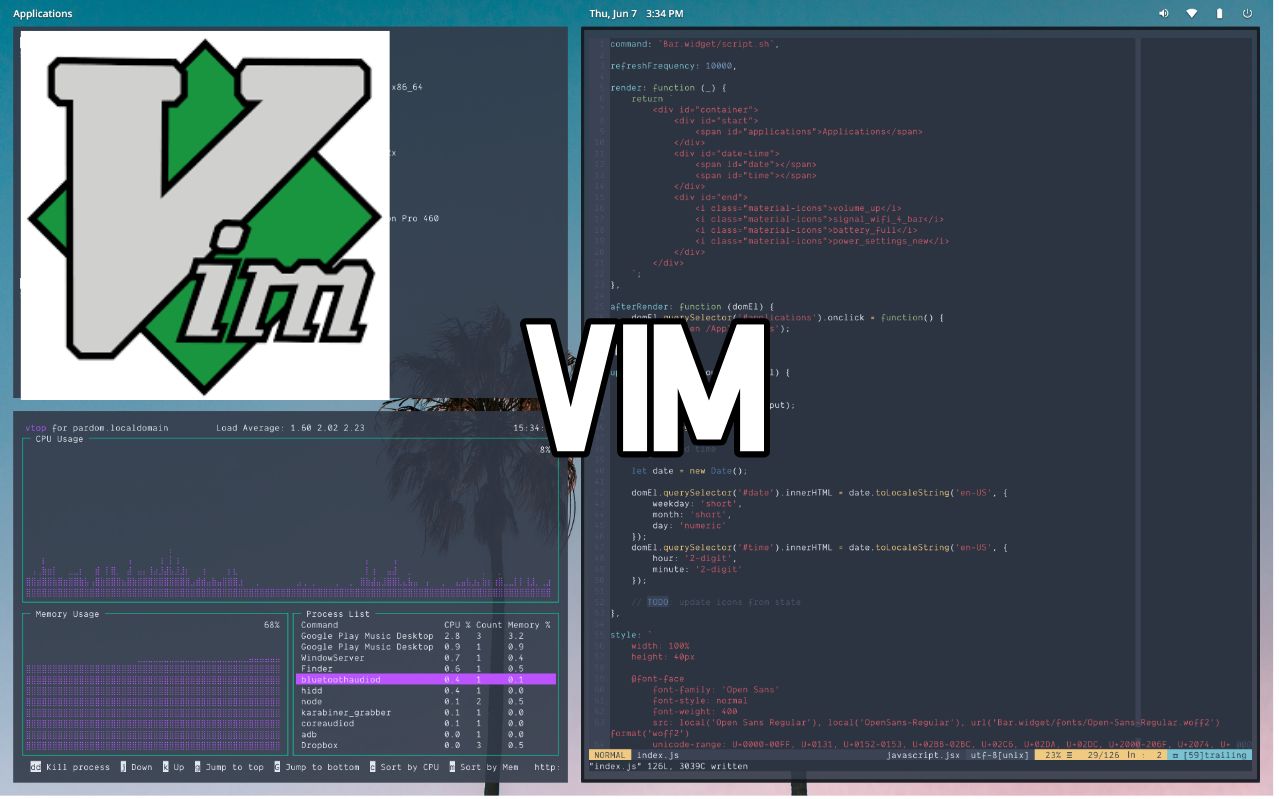Click the 'refreshFrequency: 10000,' line in Vim
The image size is (1279, 799).
coord(673,65)
